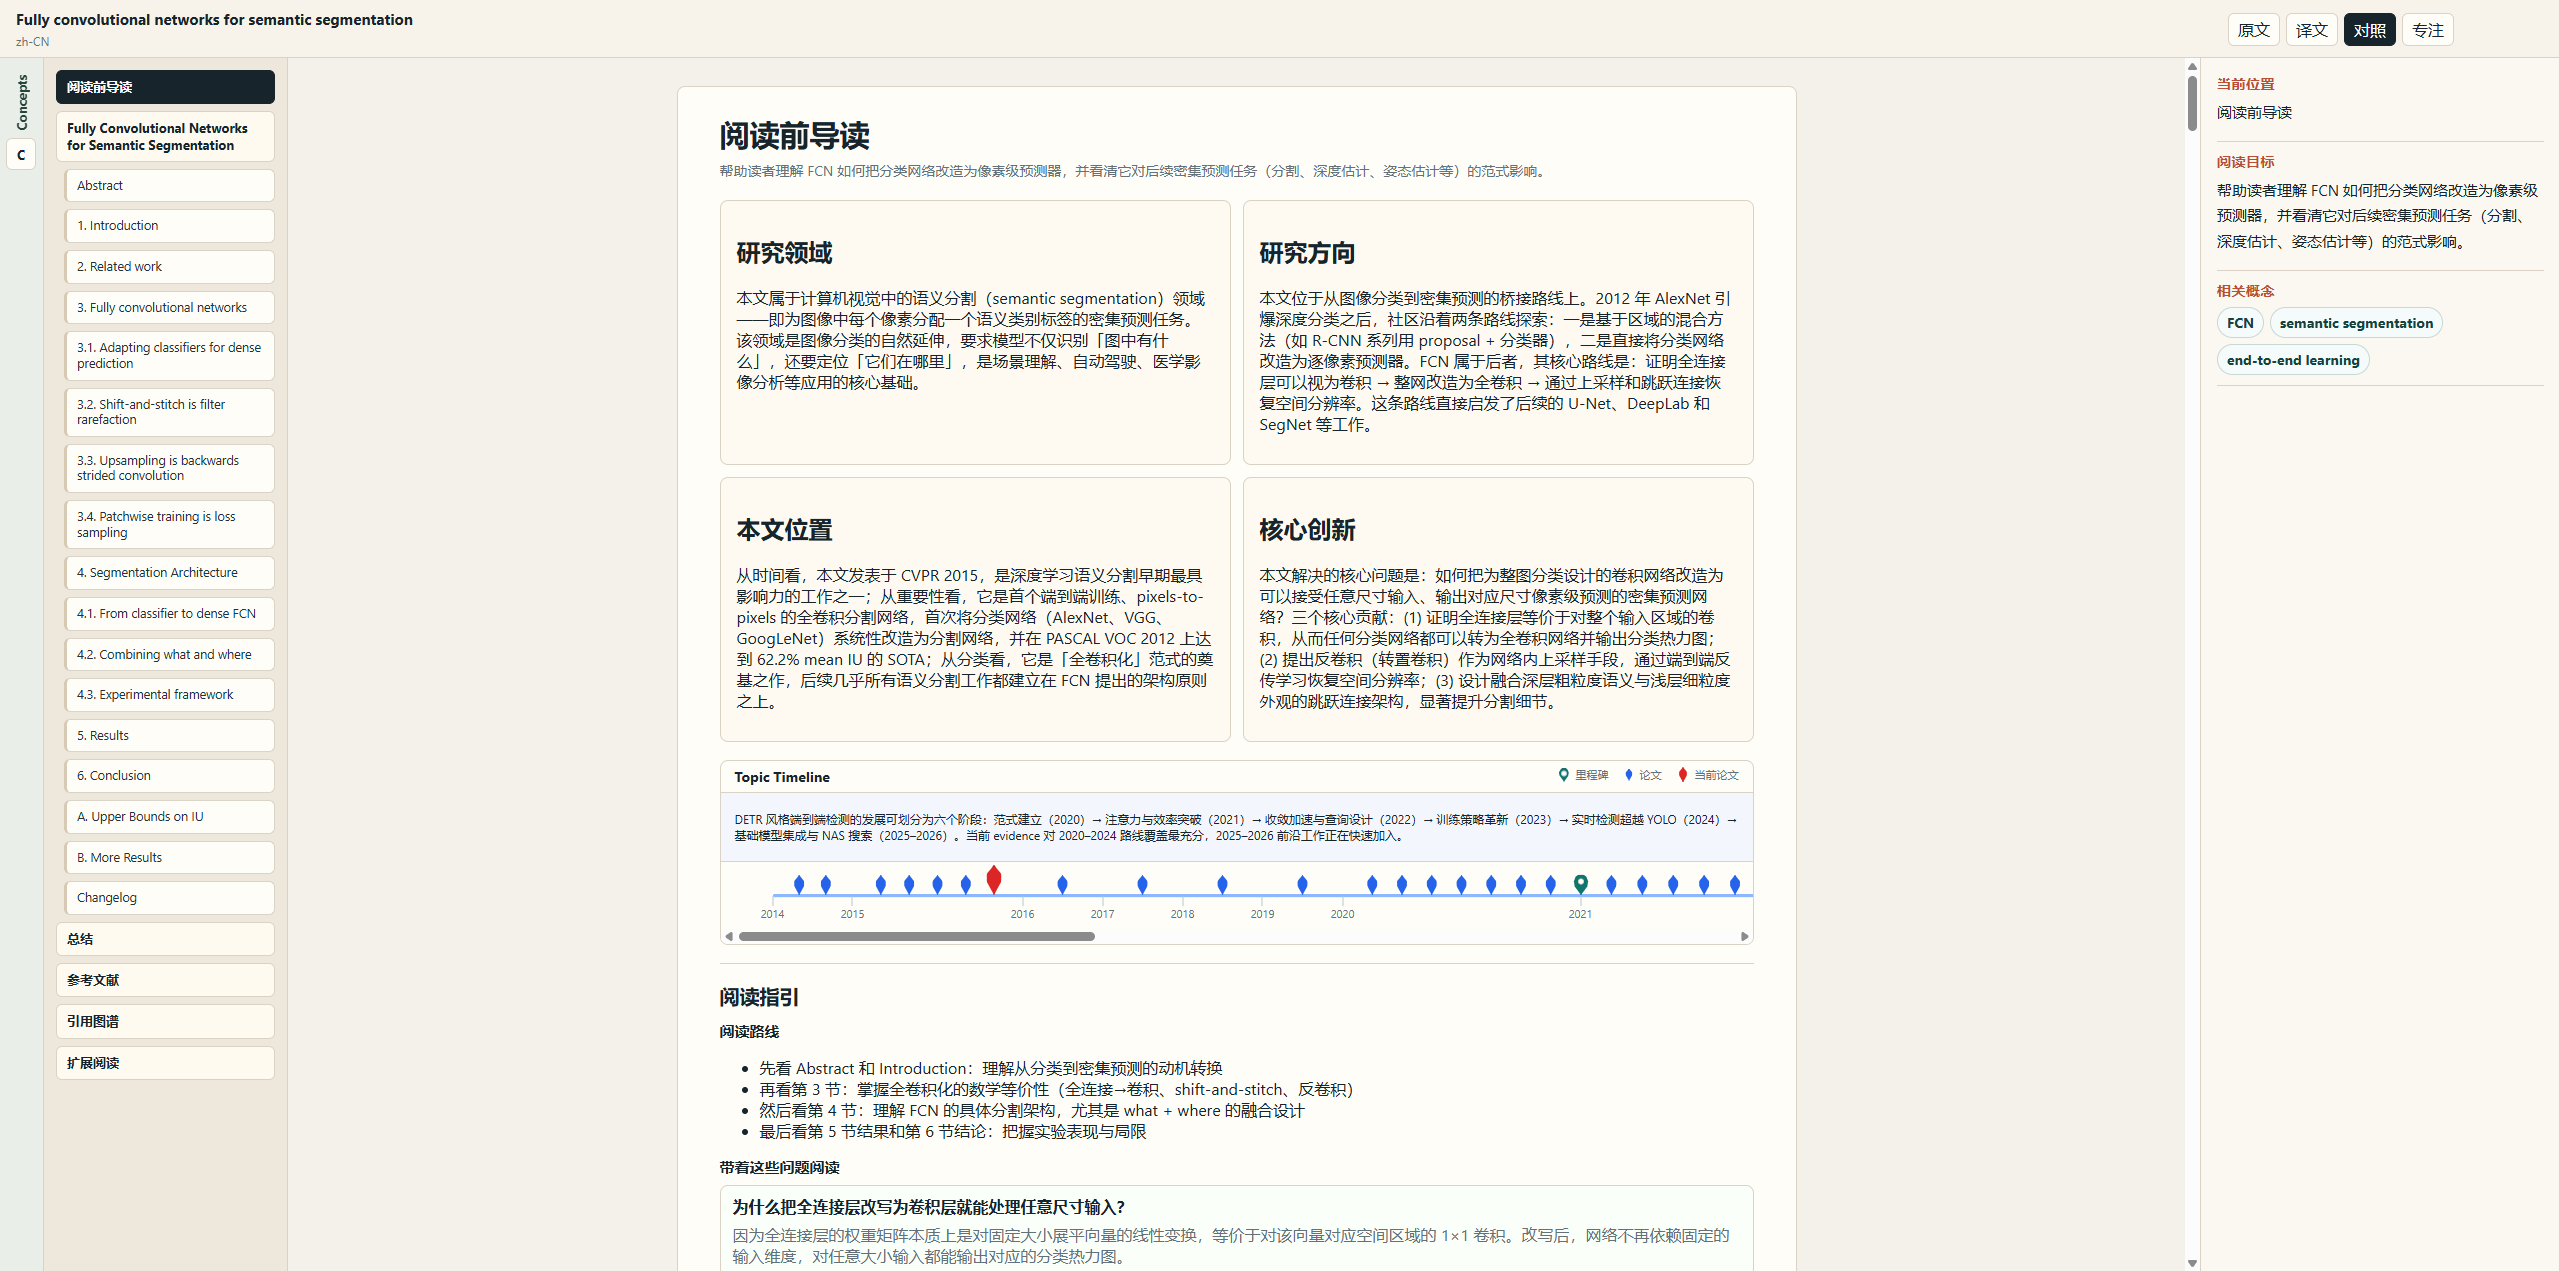2559x1271 pixels.
Task: Jump to 3.4. Patchwise training is loss sampling
Action: [x=169, y=525]
